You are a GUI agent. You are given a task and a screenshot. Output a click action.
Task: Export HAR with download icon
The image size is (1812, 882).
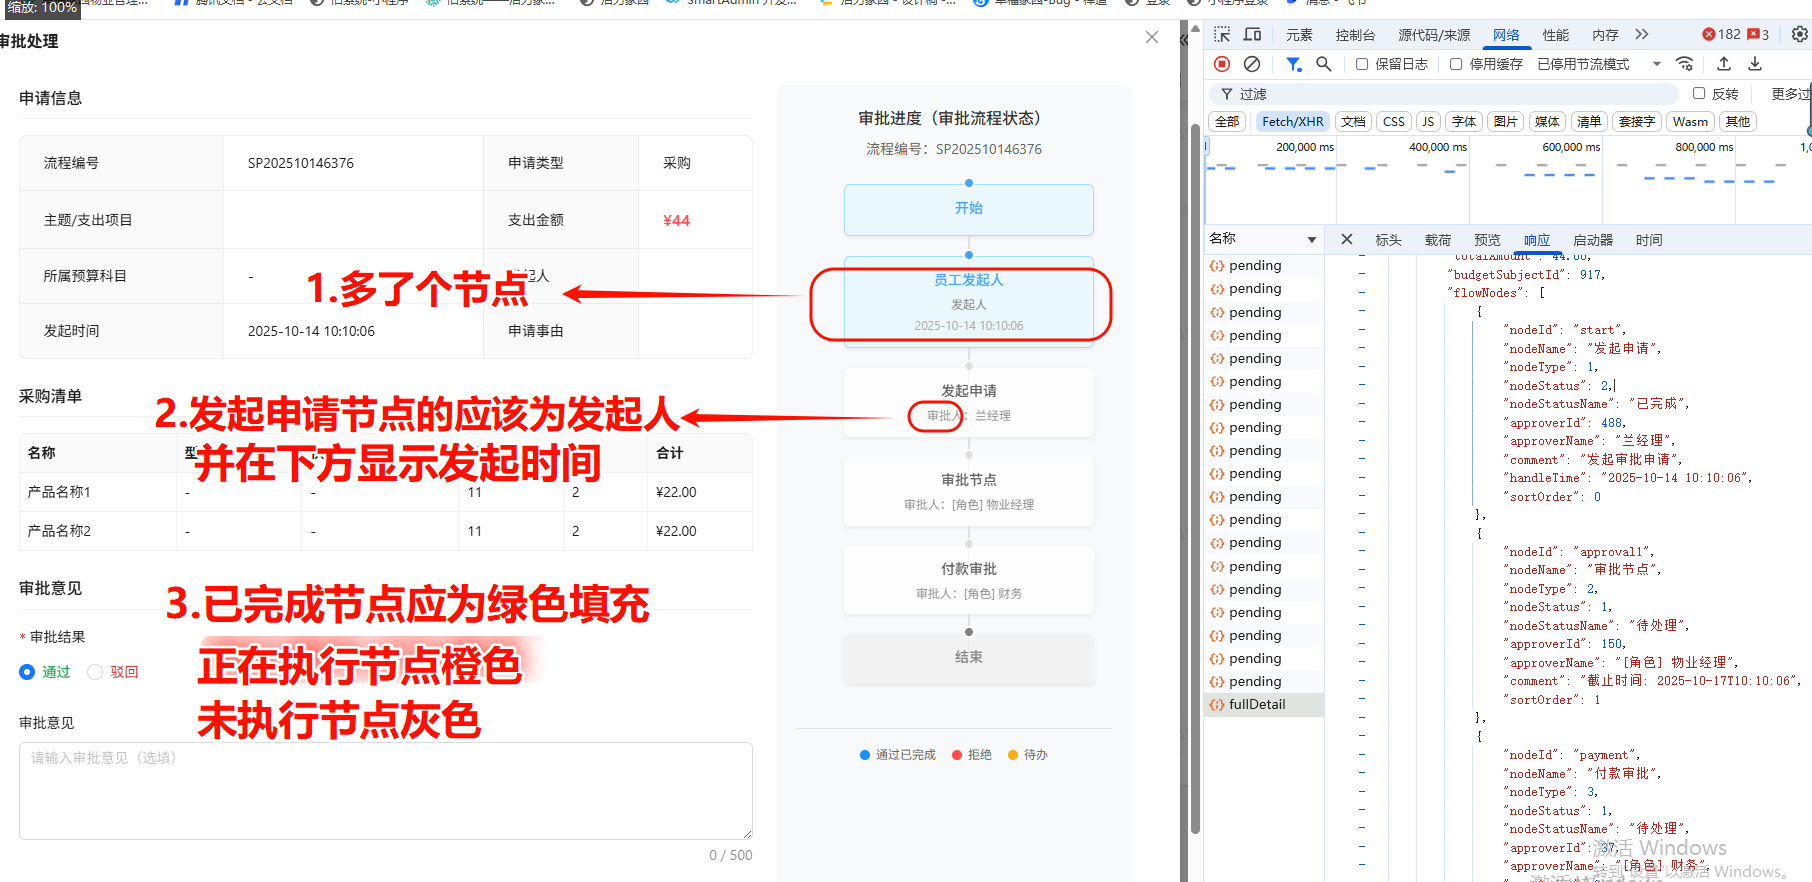1755,64
